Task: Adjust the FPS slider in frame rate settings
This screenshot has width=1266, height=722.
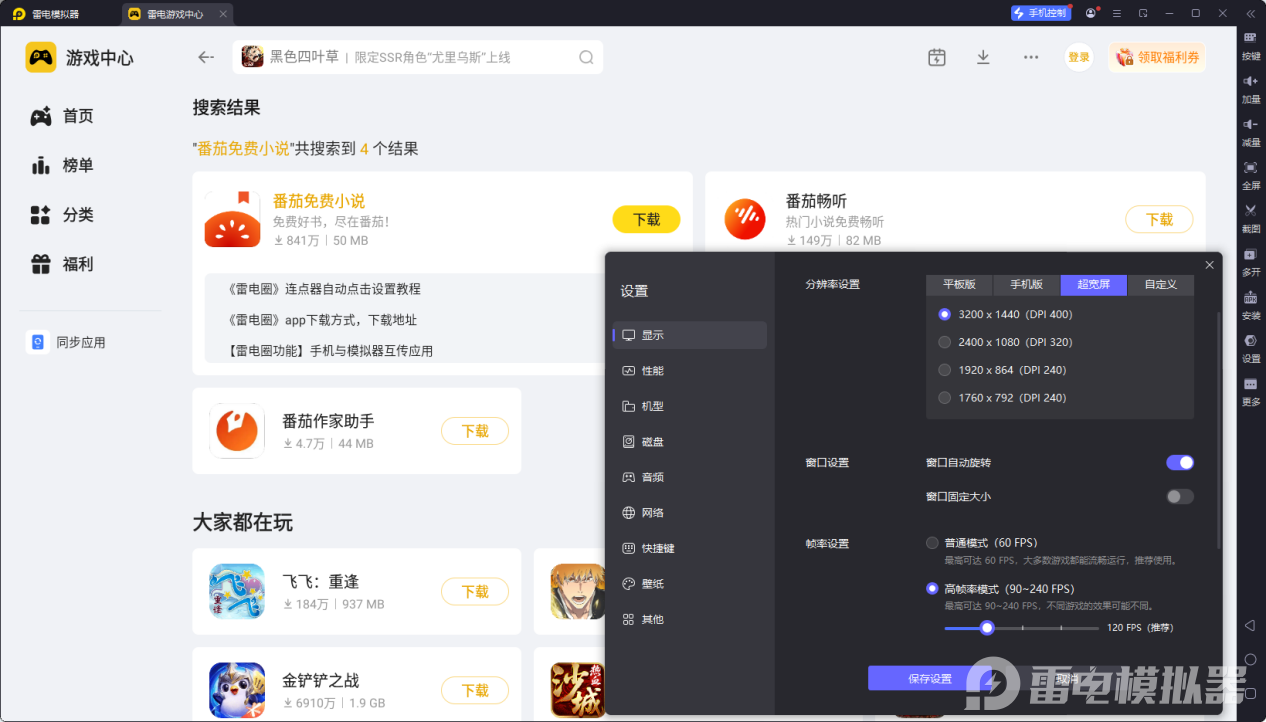Action: 987,627
